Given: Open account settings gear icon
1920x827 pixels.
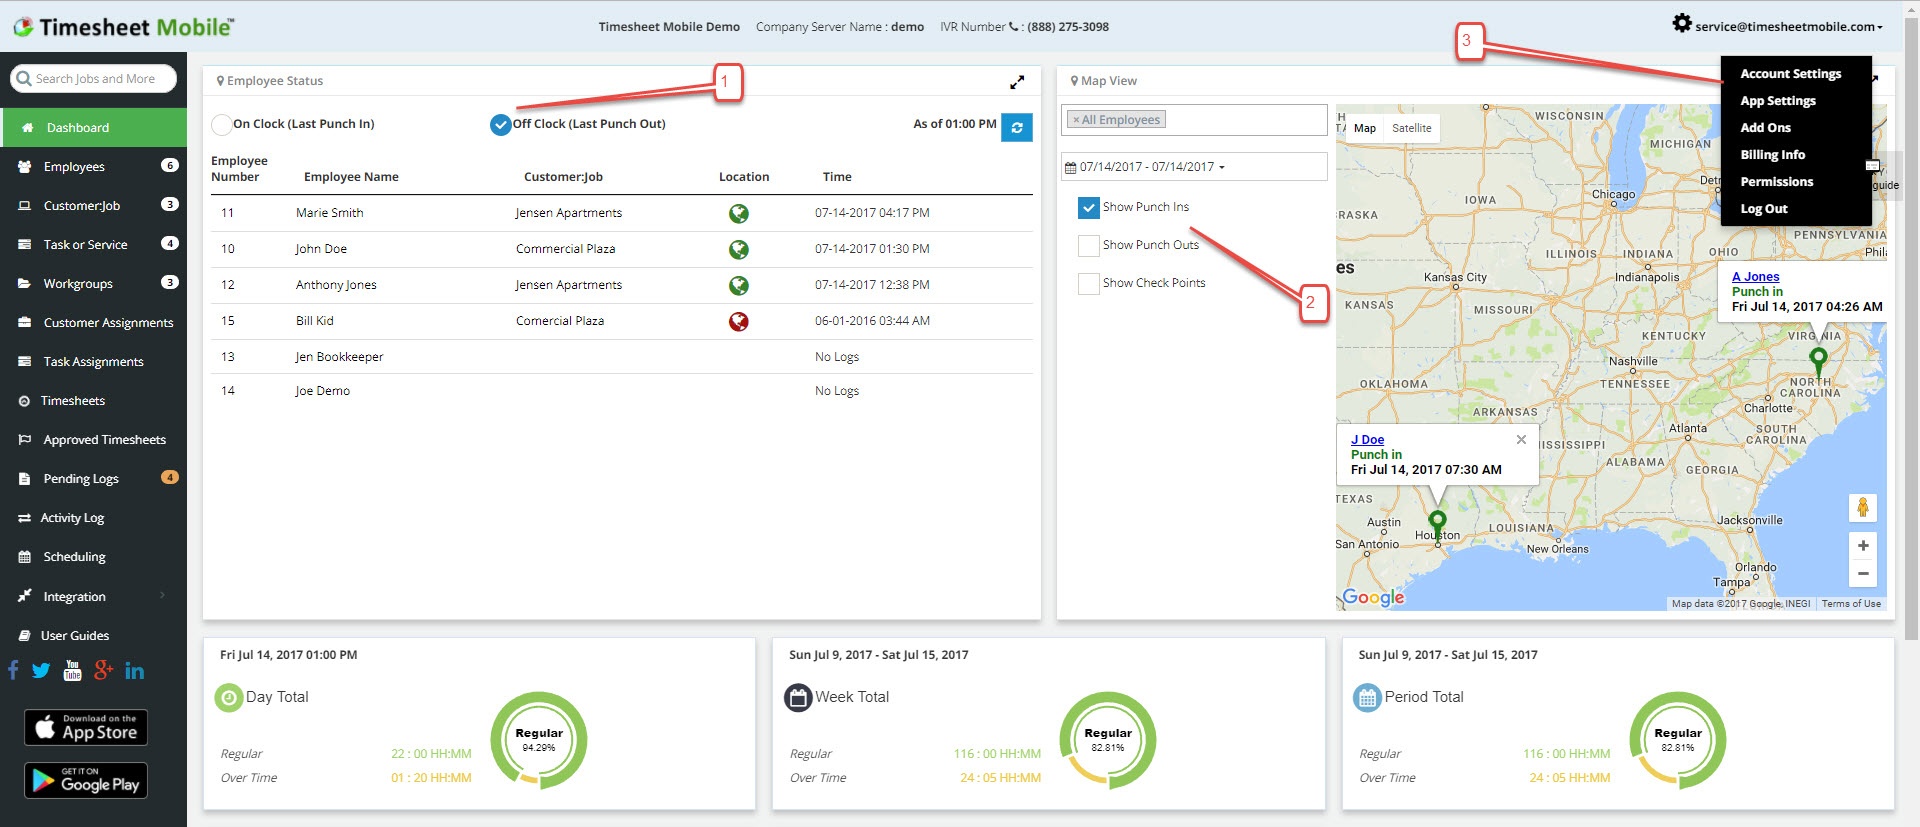Looking at the screenshot, I should coord(1682,23).
